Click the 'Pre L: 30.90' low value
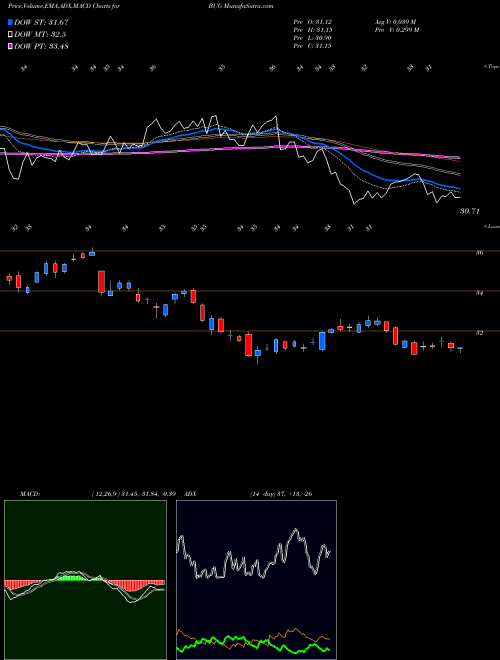500x660 pixels. click(x=313, y=37)
